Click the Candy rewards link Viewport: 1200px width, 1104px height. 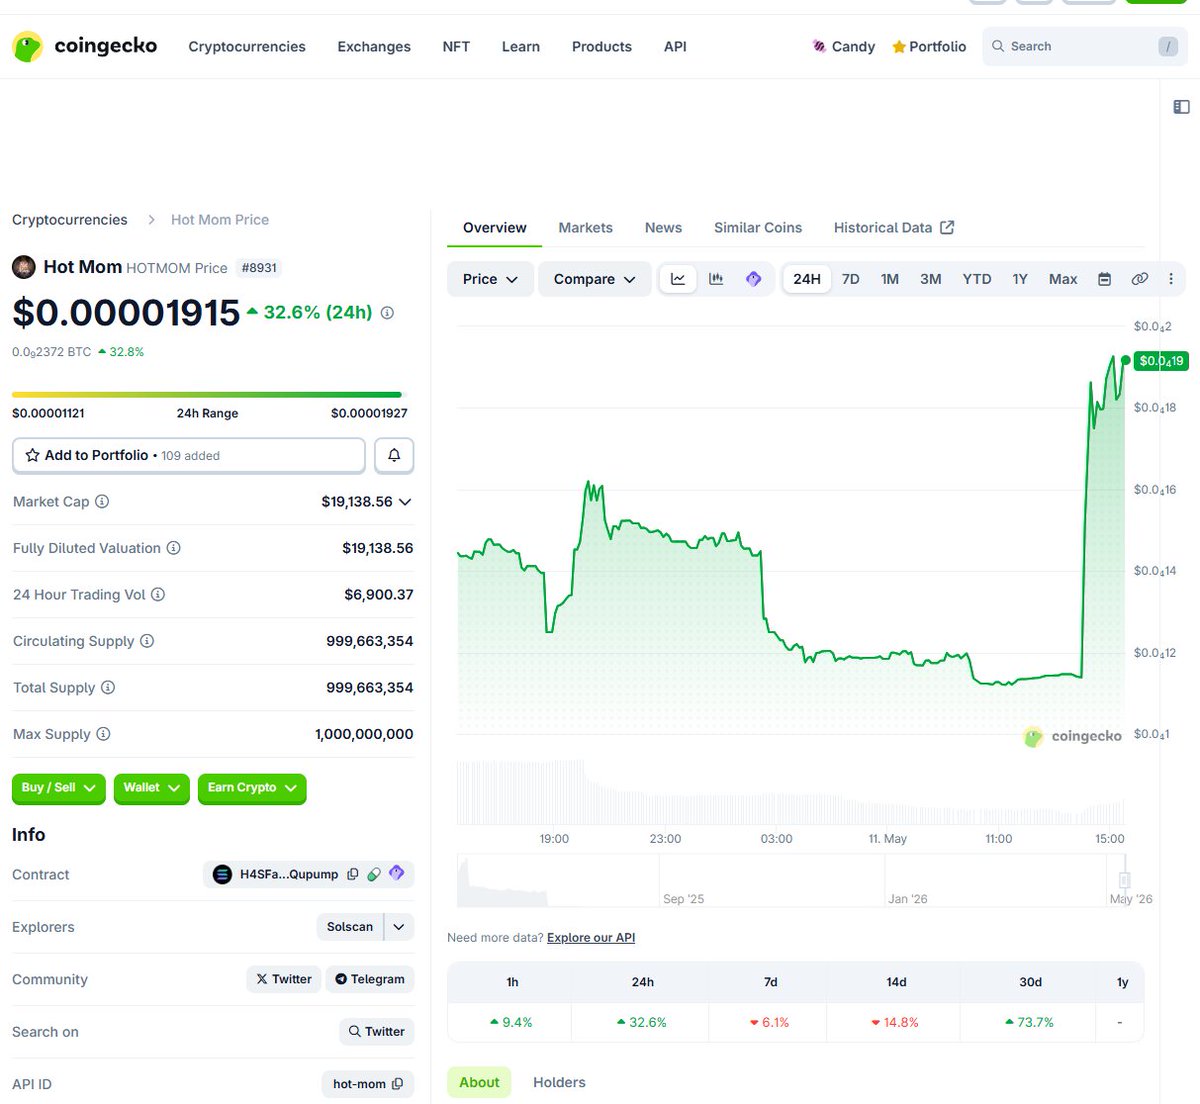point(844,46)
